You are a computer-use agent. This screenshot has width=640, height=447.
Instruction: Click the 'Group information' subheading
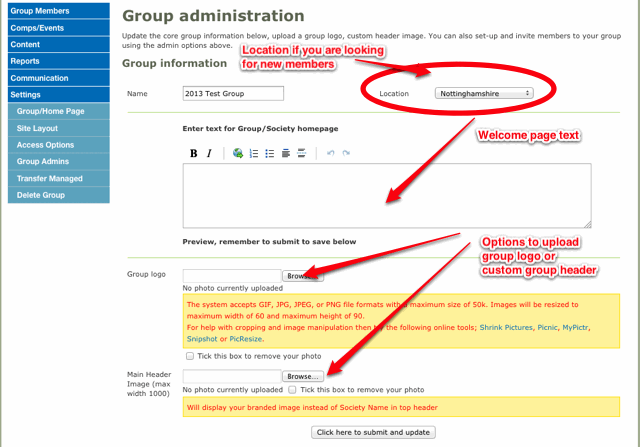pyautogui.click(x=174, y=63)
